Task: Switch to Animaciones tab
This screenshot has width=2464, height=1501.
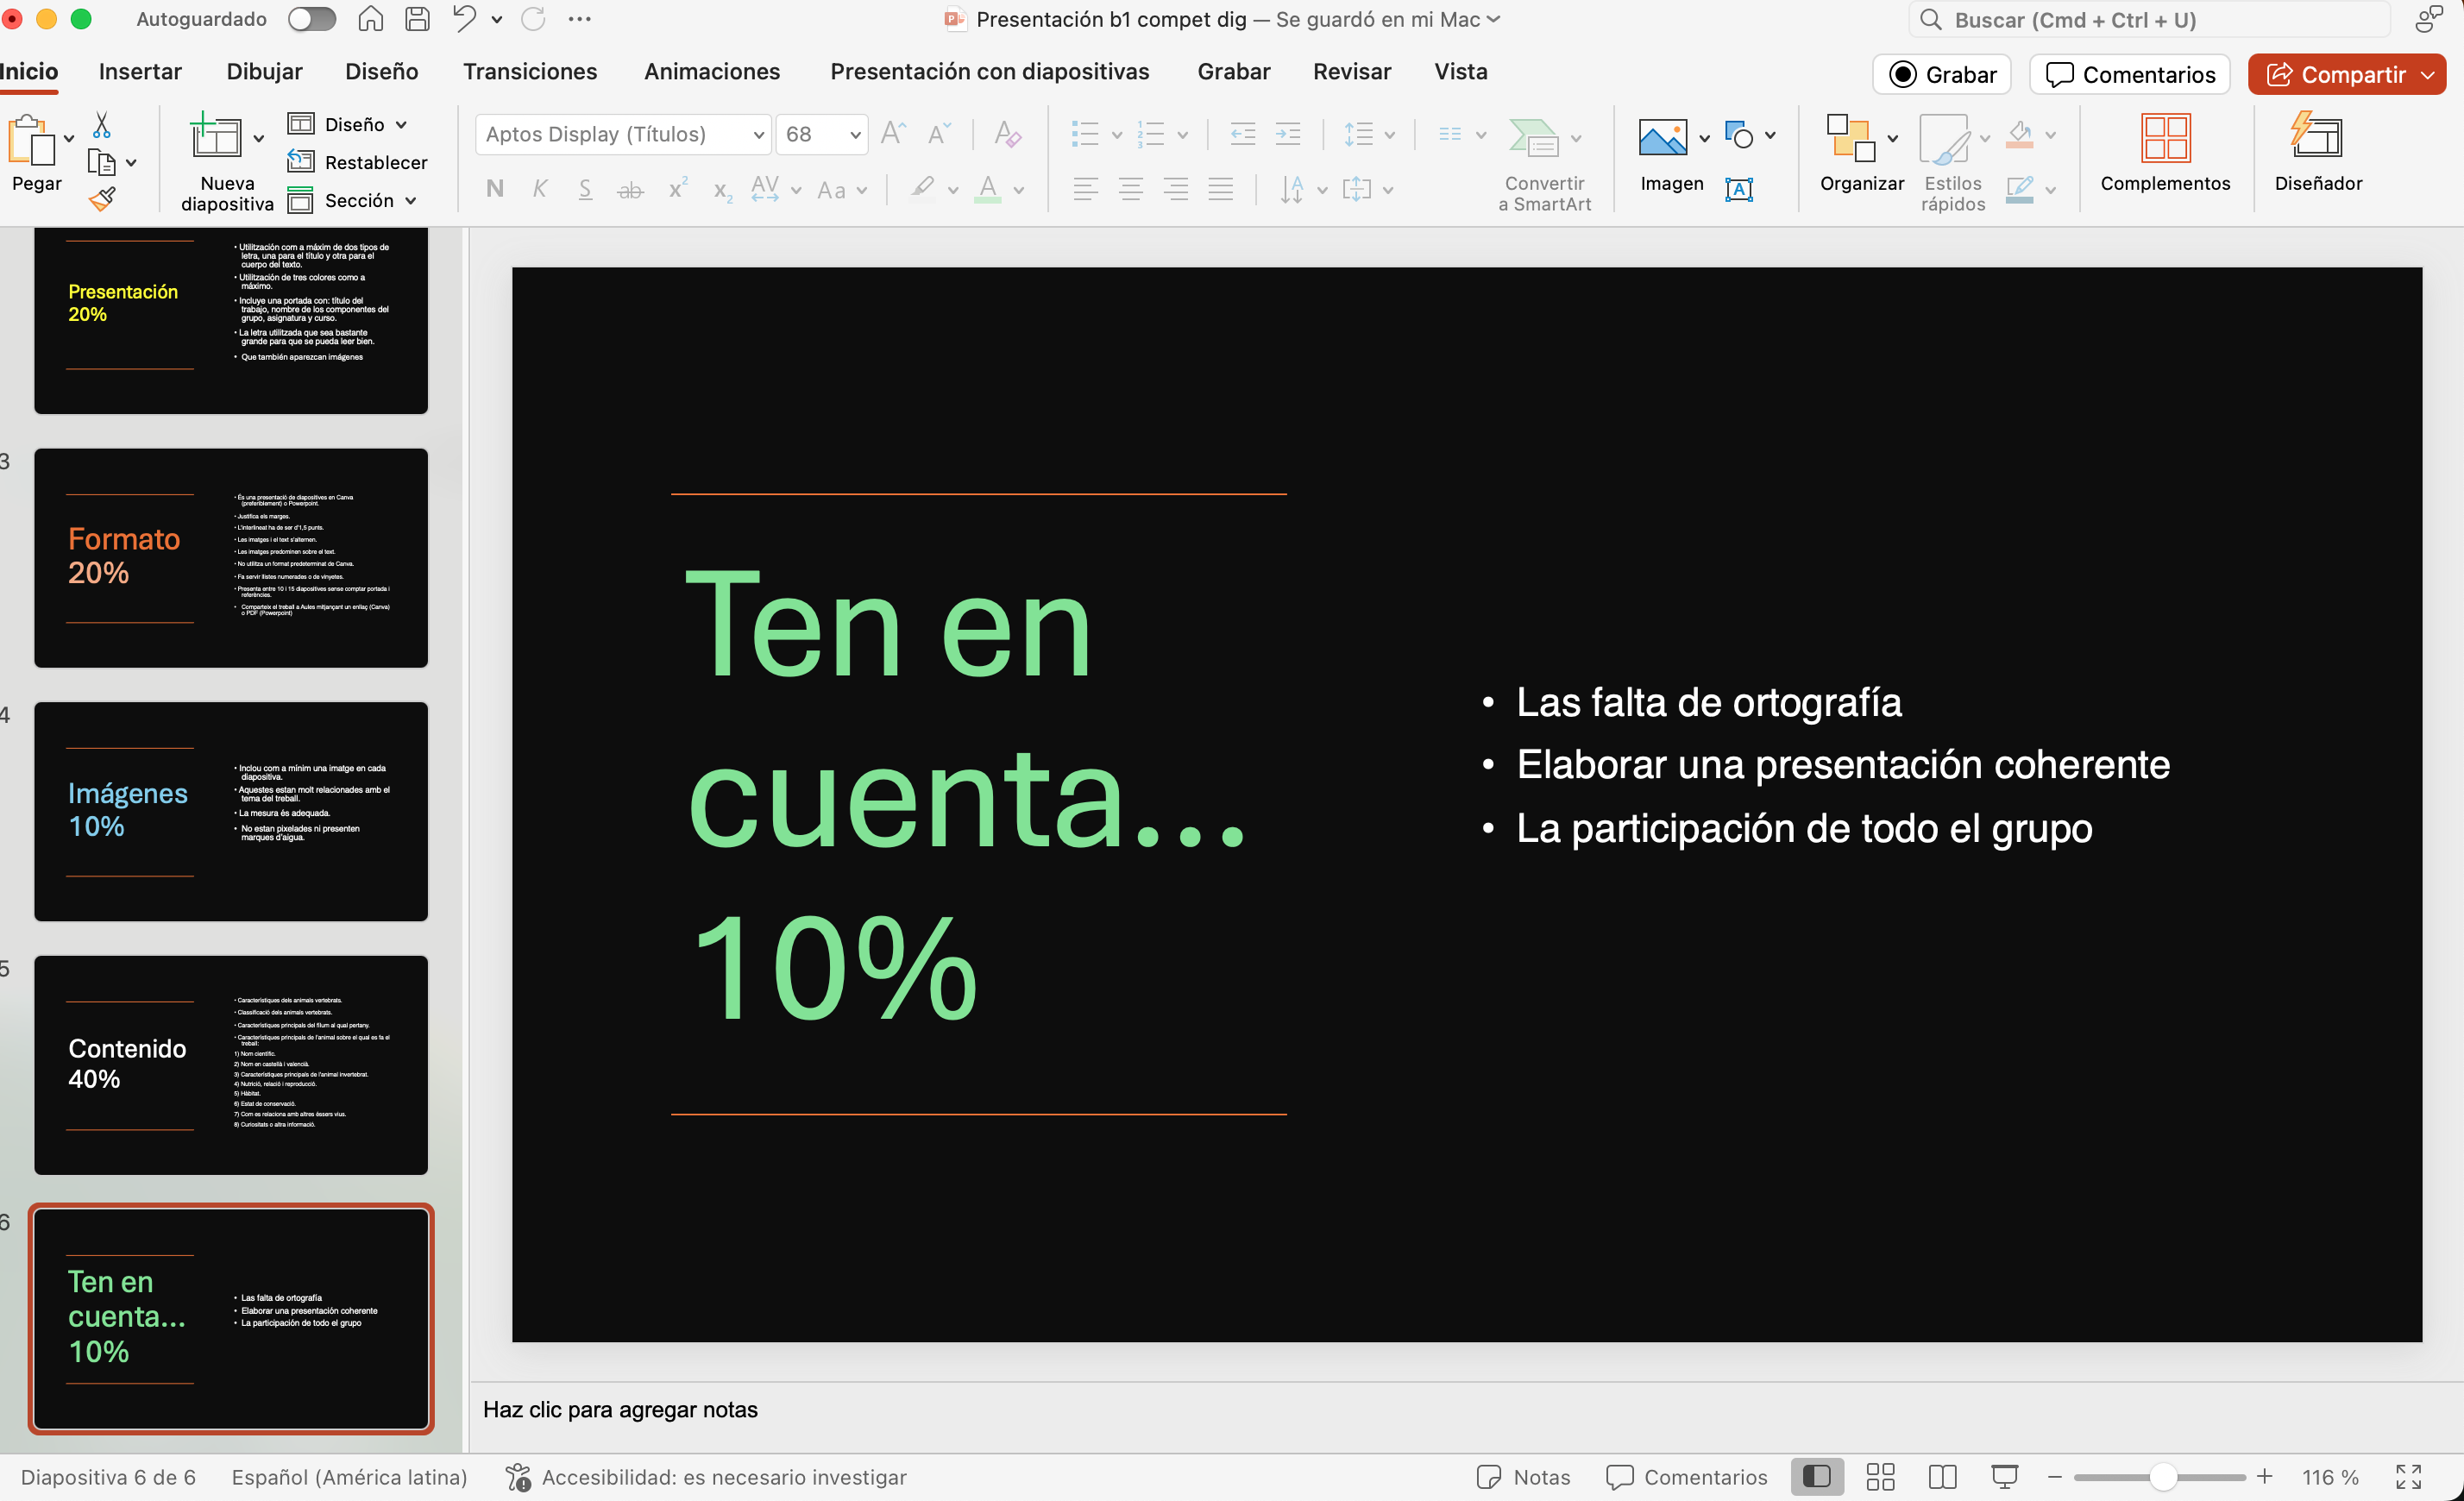Action: click(x=712, y=71)
